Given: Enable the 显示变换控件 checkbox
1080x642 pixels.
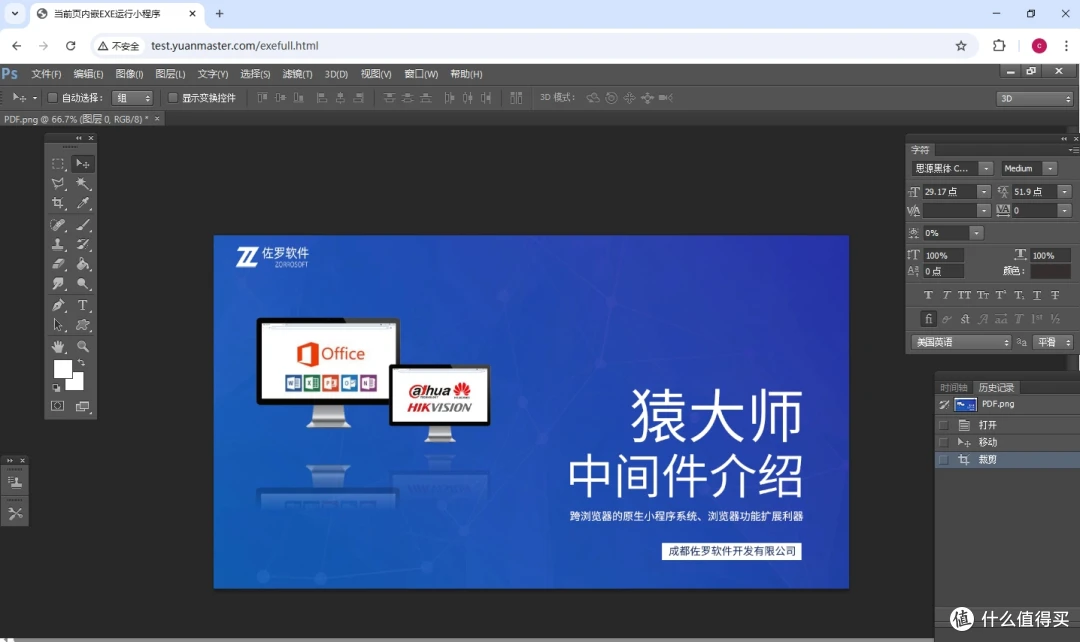Looking at the screenshot, I should [x=173, y=98].
